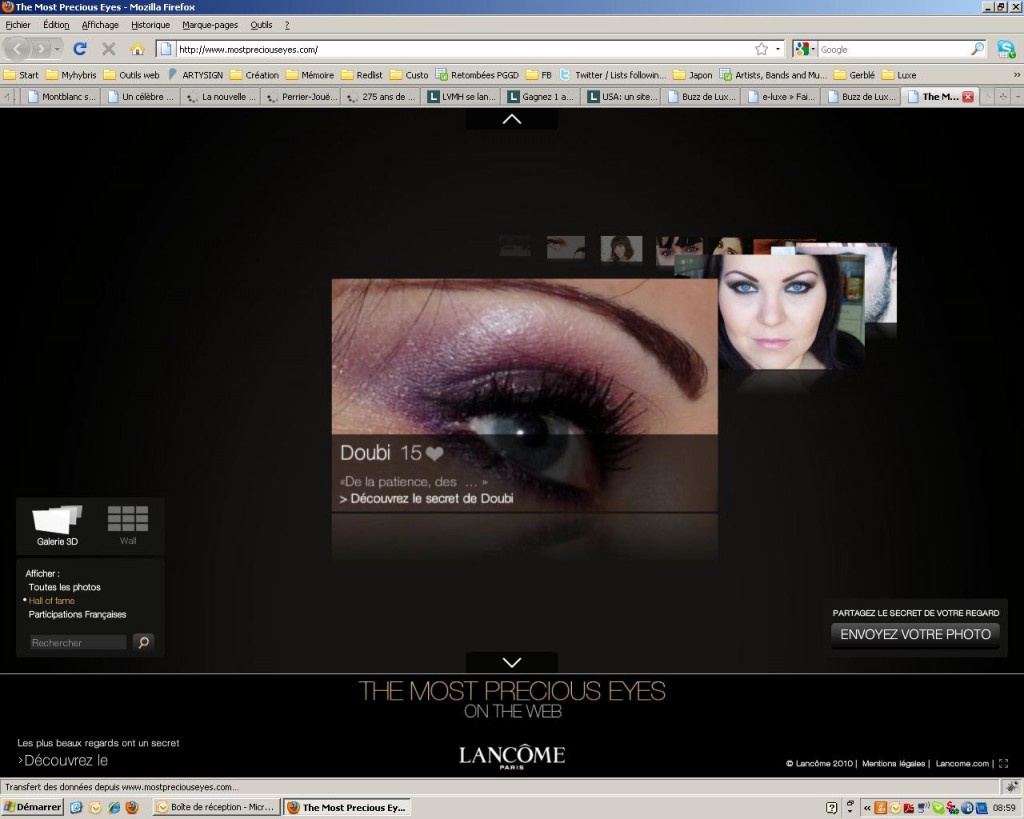Open the address bar history dropdown
Screen dimensions: 1024x819
(778, 49)
